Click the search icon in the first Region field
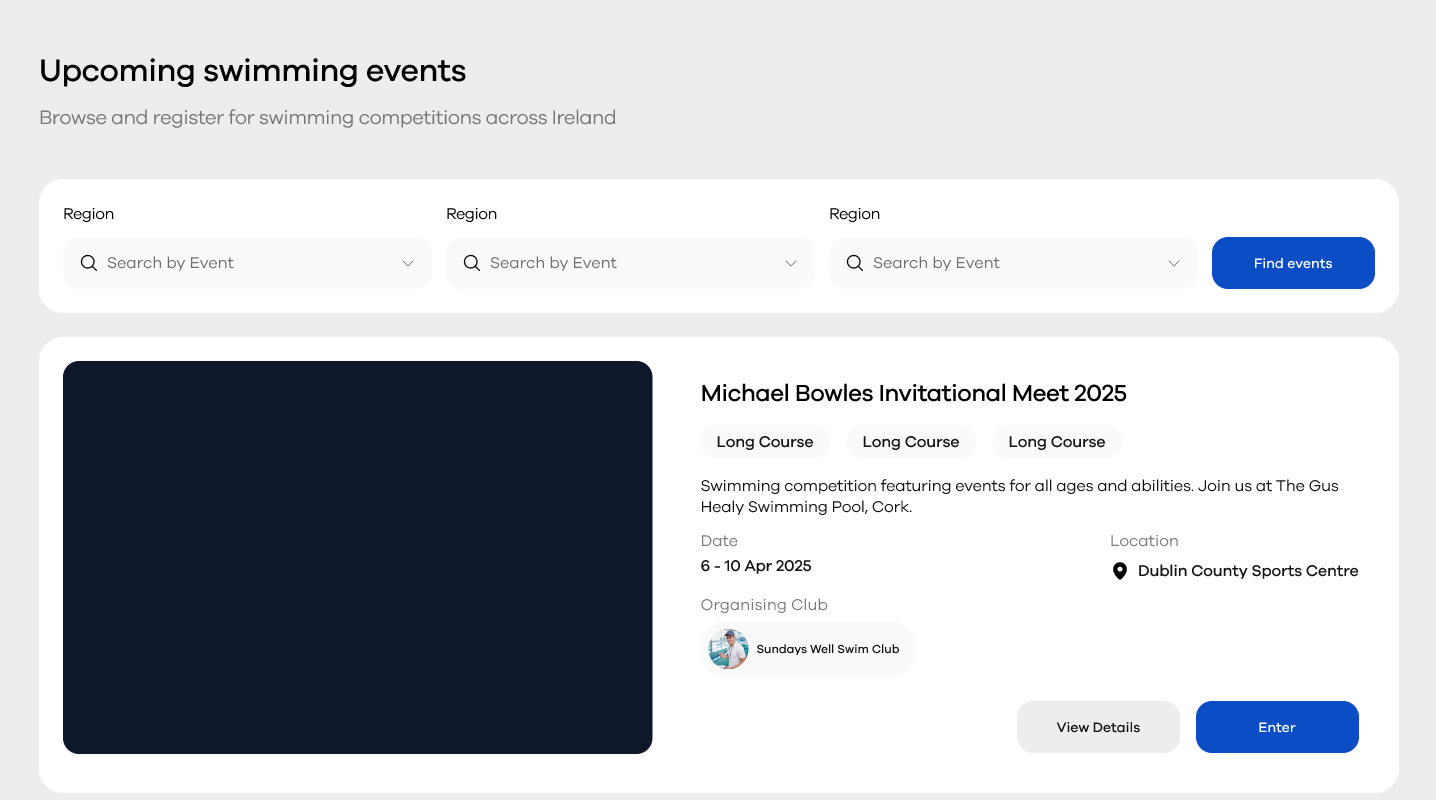This screenshot has width=1436, height=800. 89,263
